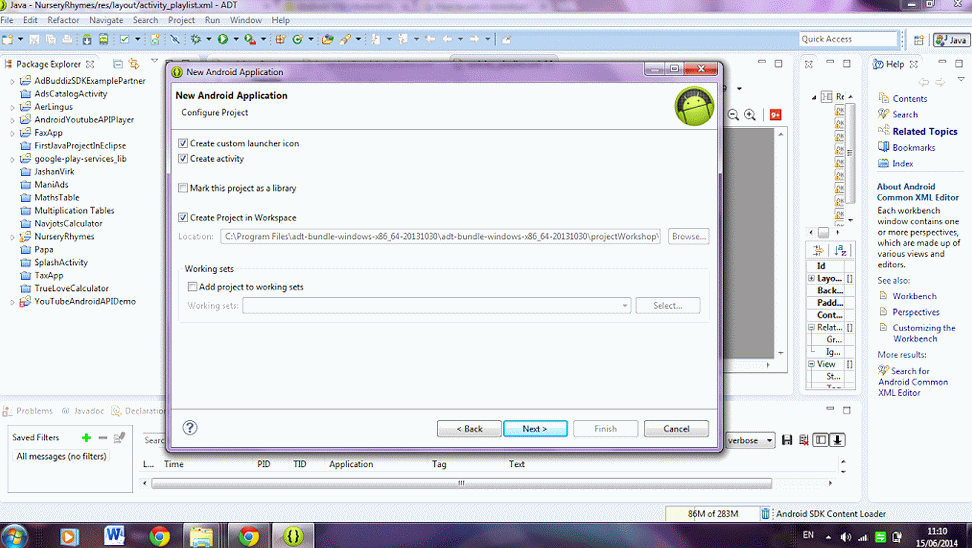Collapse All in Package Explorer
Viewport: 972px width, 548px height.
click(118, 64)
